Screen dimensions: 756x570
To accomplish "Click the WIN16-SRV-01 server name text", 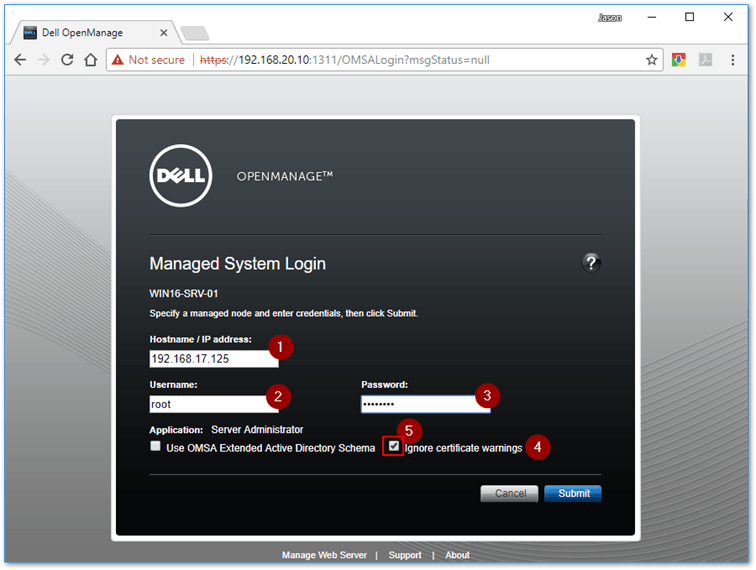I will [x=184, y=294].
